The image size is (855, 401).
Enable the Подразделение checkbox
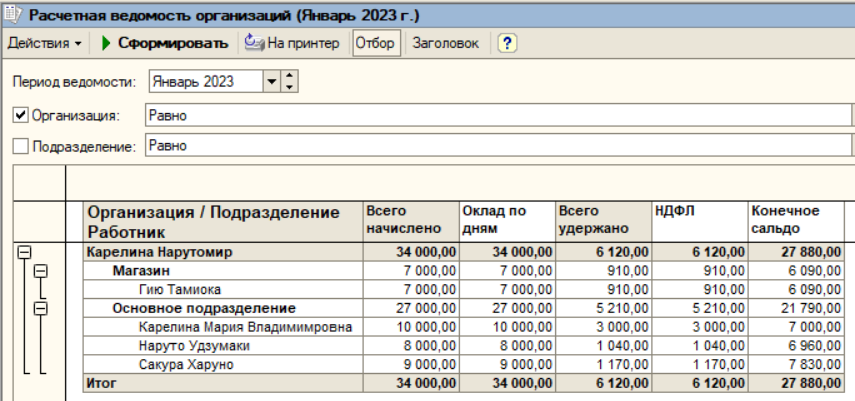click(x=20, y=146)
